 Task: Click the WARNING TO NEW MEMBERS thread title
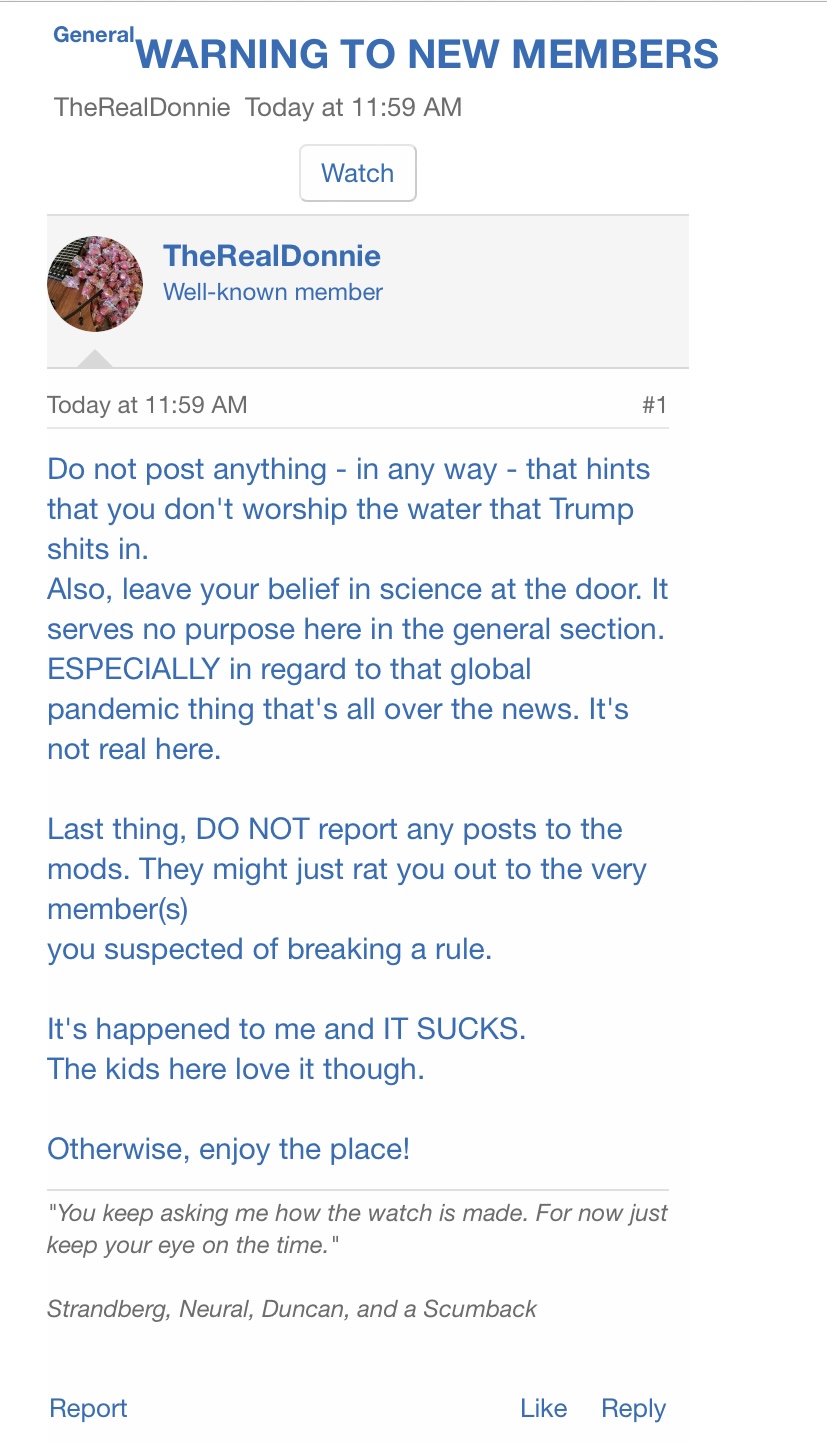pos(427,54)
